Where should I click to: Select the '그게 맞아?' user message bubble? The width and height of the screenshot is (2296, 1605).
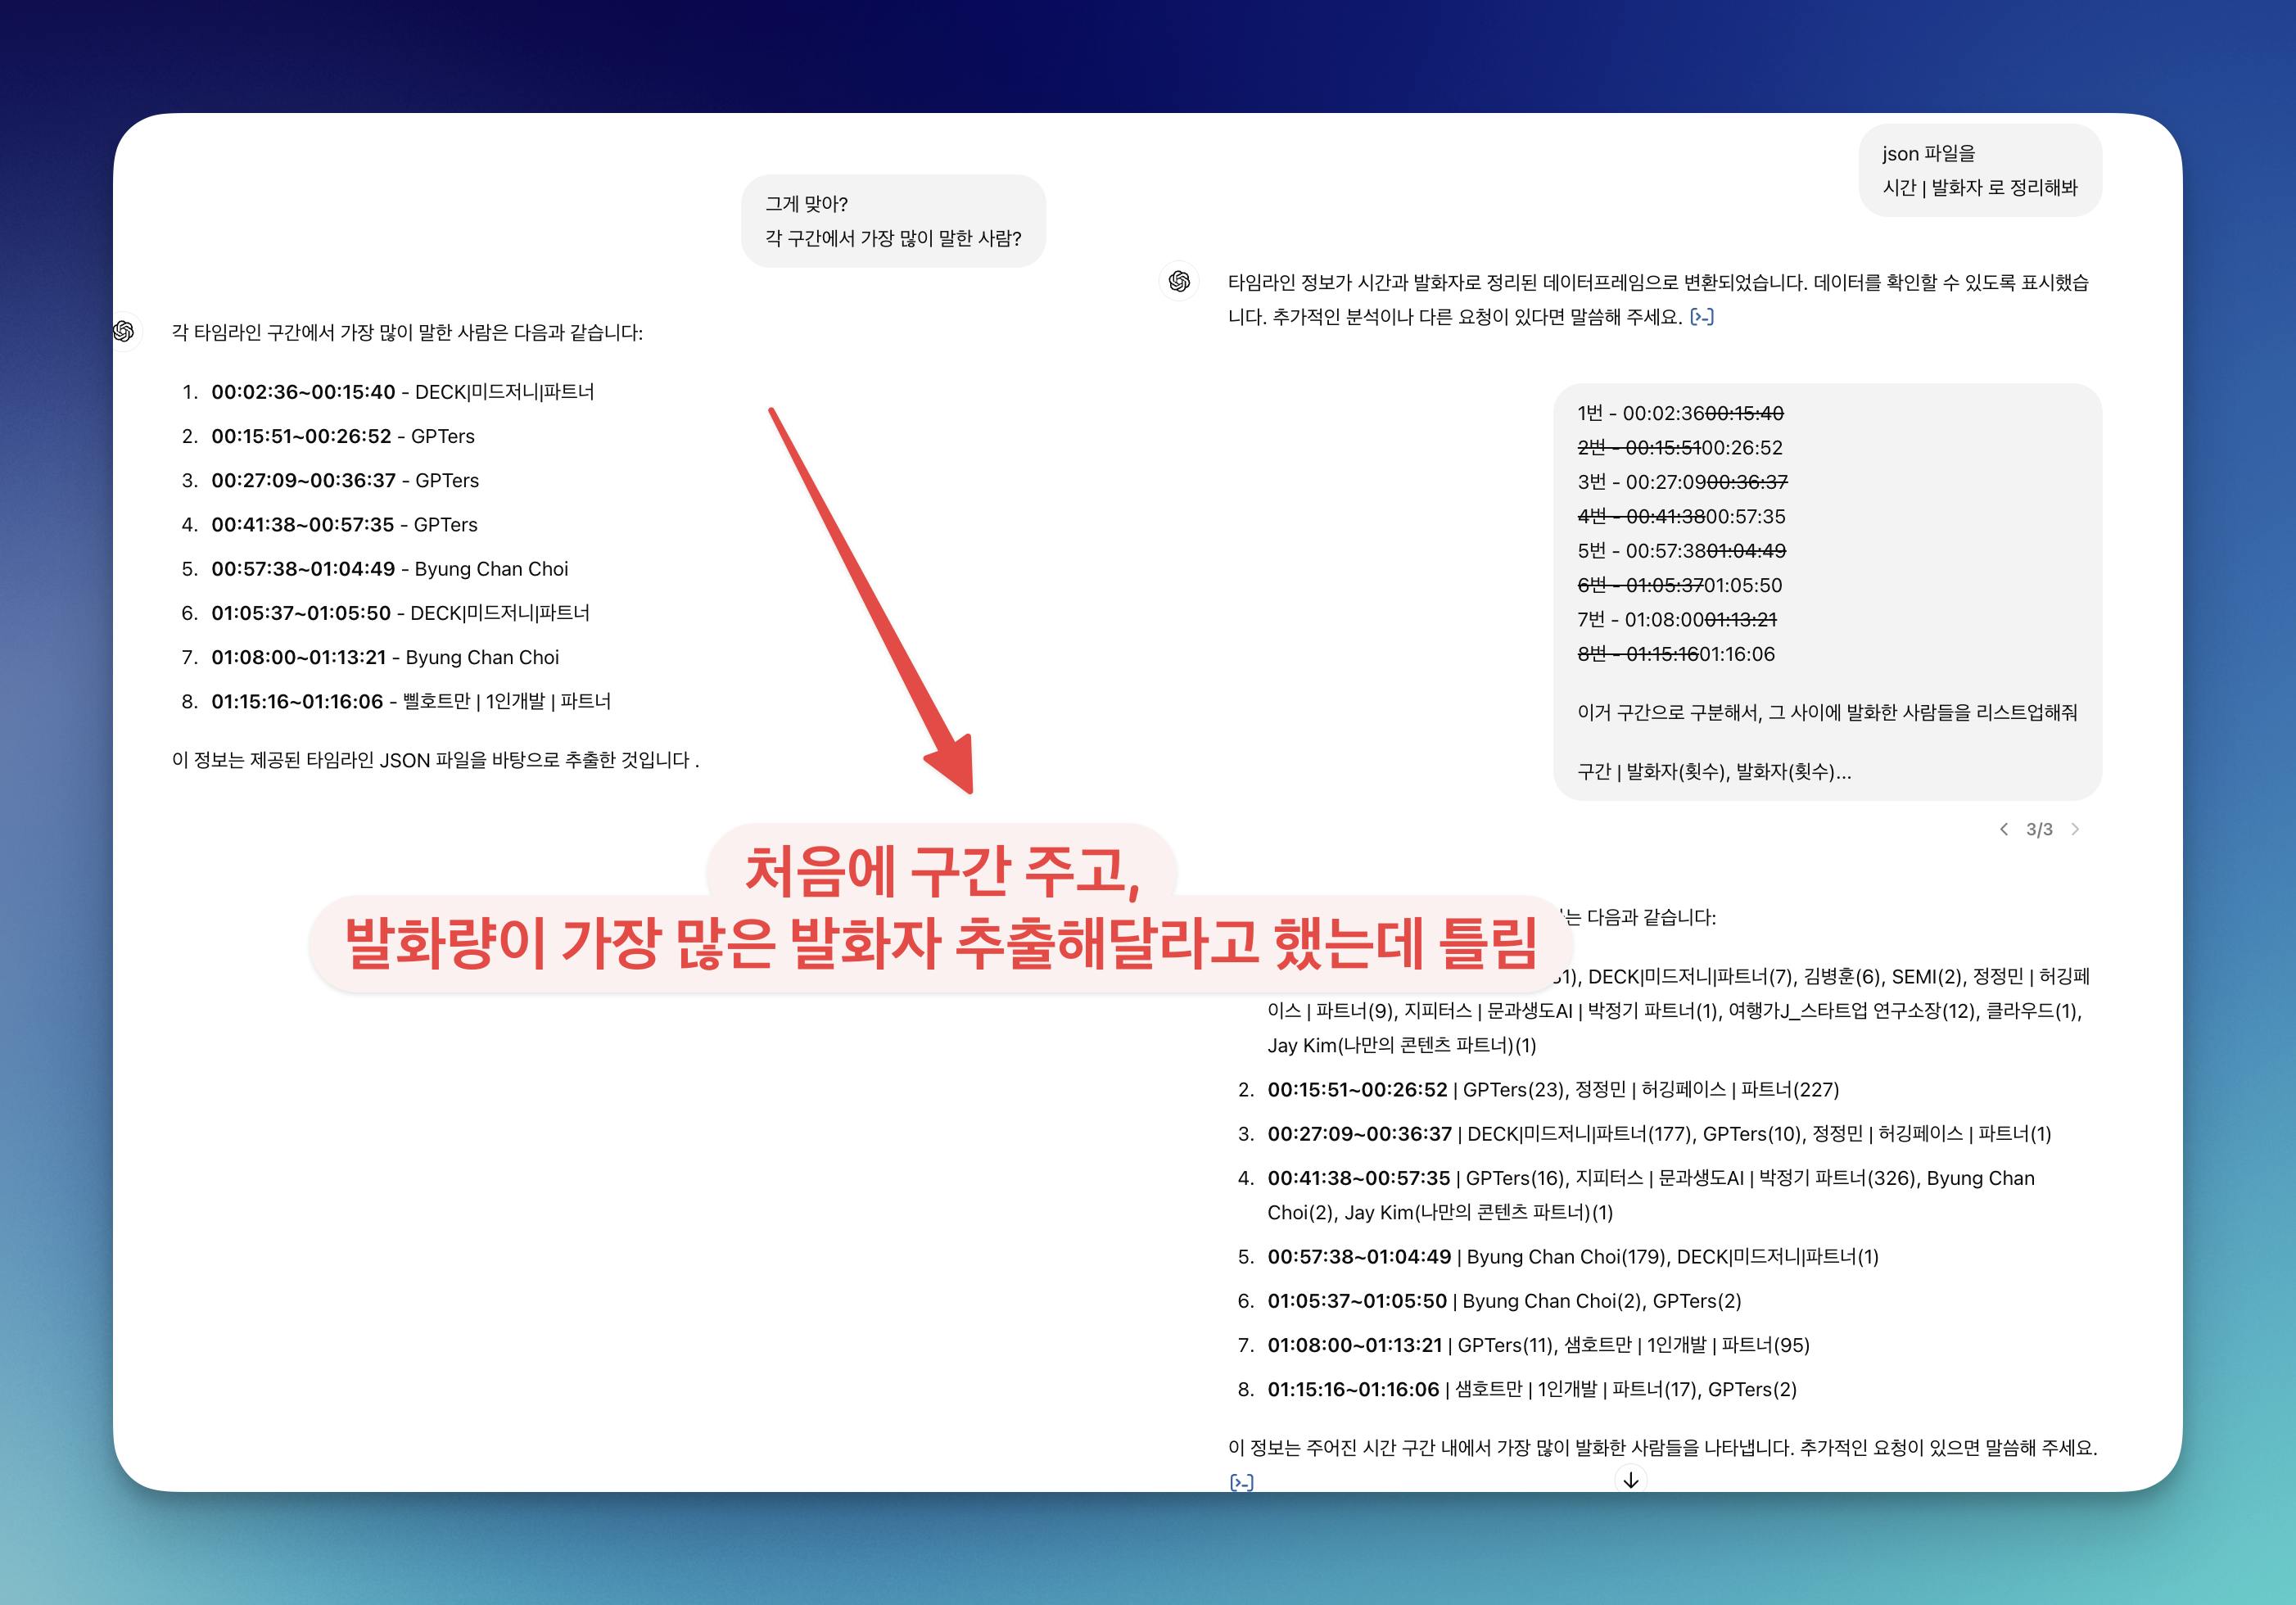coord(893,221)
